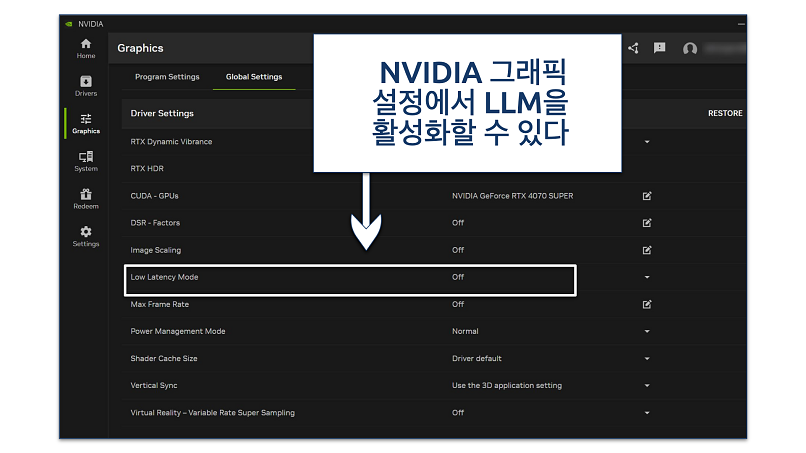Image resolution: width=806 pixels, height=453 pixels.
Task: Open the System sidebar icon
Action: pos(85,161)
